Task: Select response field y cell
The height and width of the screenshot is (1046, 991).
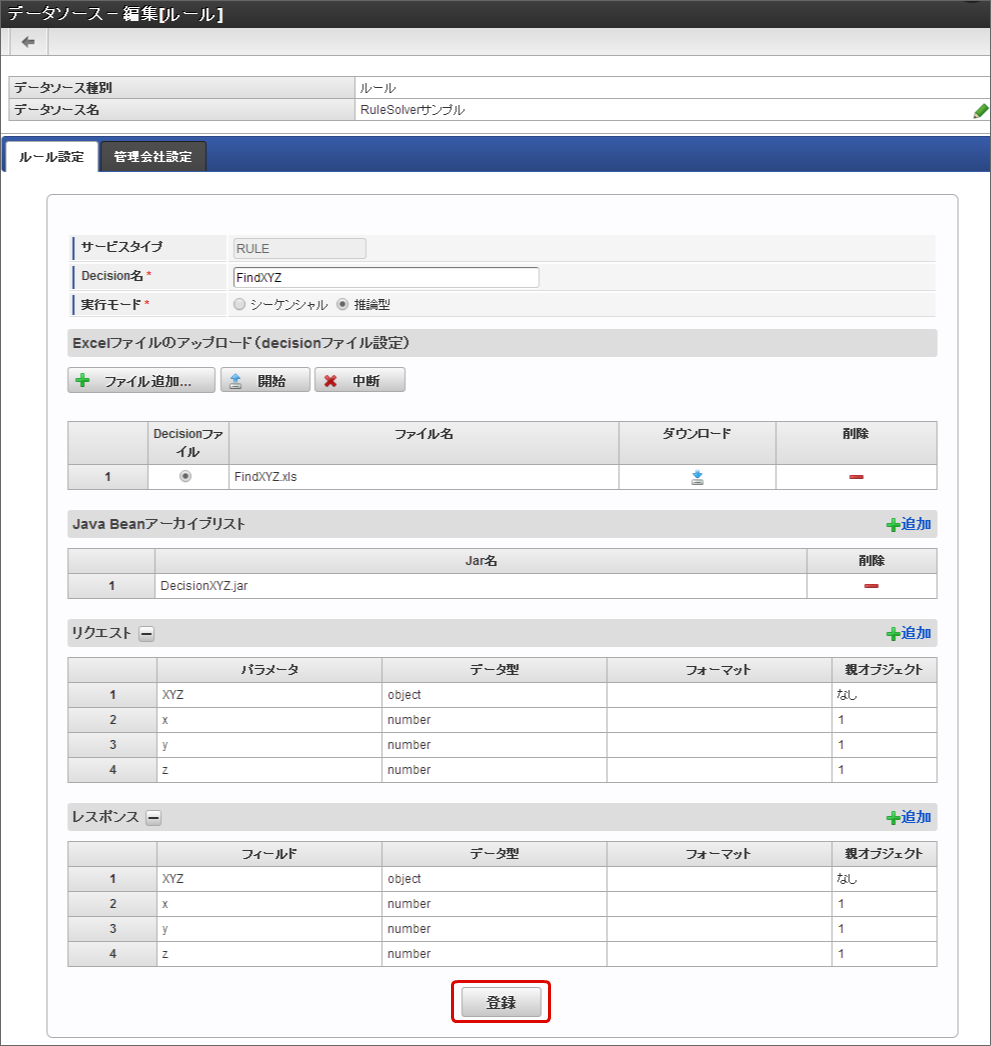Action: pos(269,929)
